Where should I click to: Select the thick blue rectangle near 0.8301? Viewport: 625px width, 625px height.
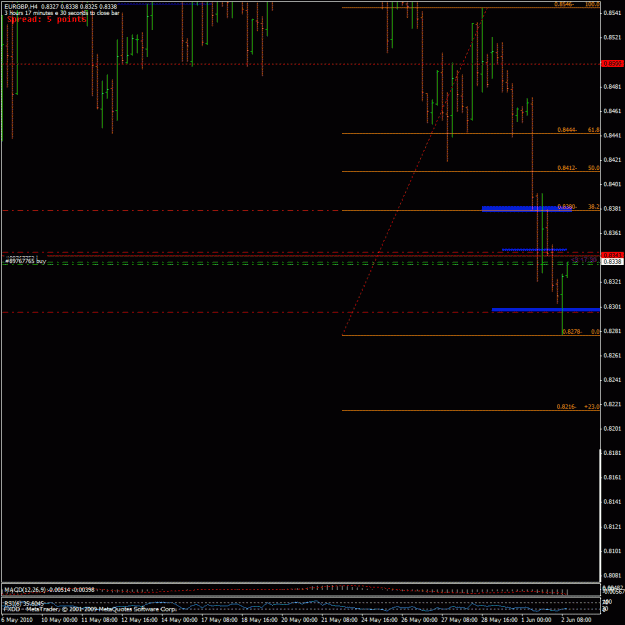546,309
